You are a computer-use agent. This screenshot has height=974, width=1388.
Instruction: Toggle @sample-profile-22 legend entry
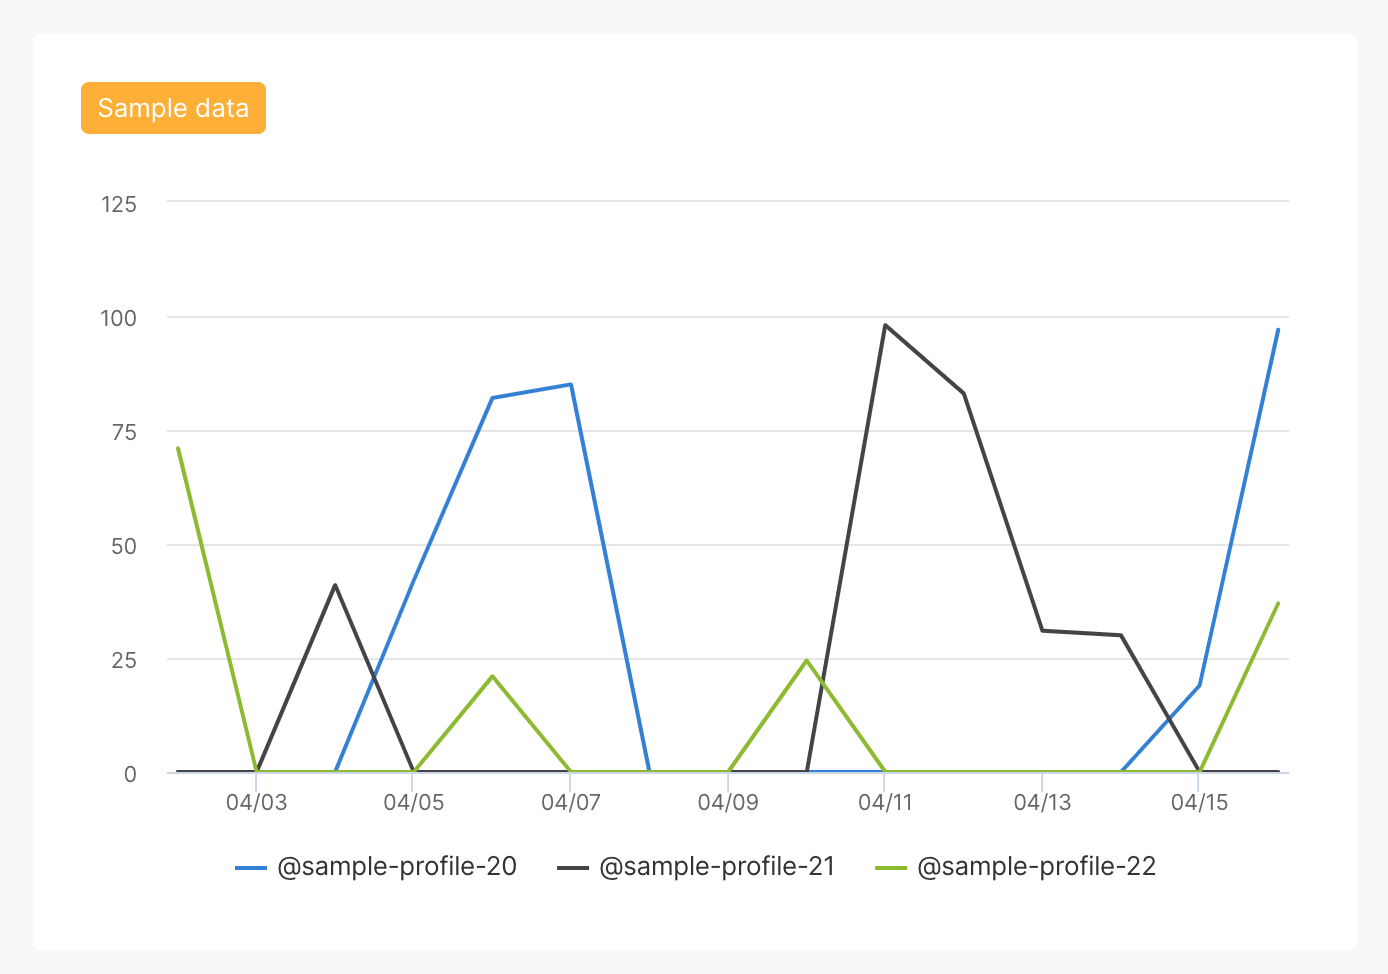[x=1036, y=866]
